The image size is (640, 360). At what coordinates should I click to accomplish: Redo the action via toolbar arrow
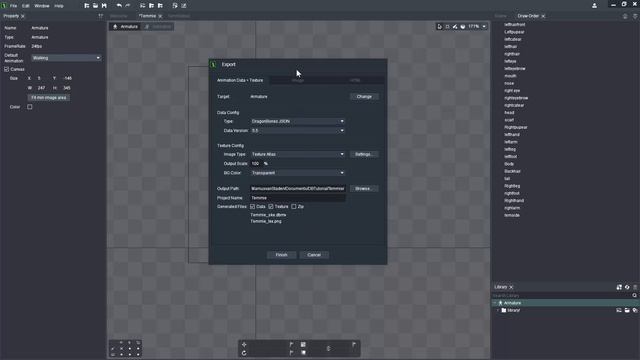click(128, 6)
